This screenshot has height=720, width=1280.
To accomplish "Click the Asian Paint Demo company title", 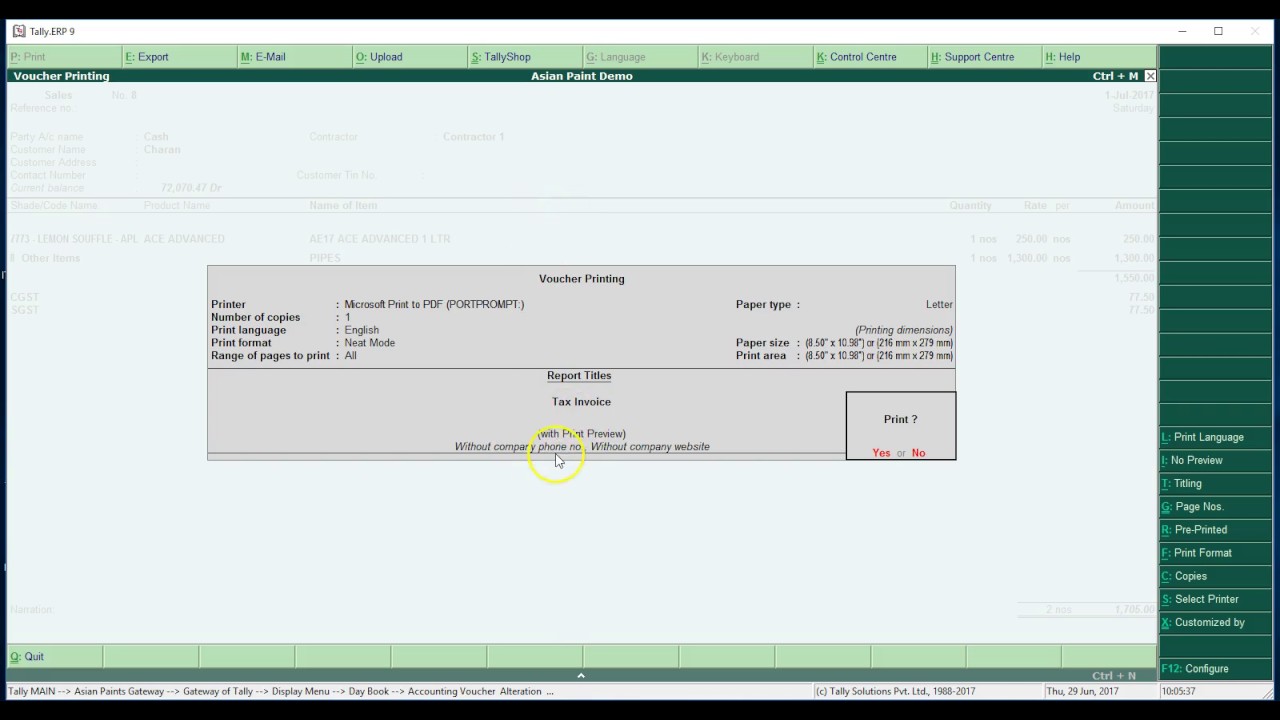I will (582, 76).
